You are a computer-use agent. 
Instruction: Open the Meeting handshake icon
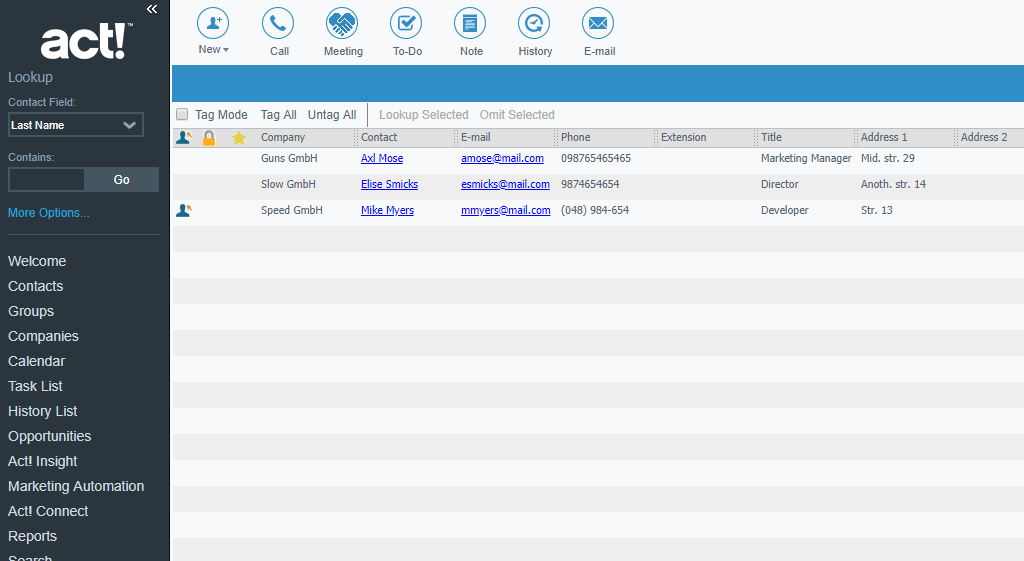click(x=342, y=23)
